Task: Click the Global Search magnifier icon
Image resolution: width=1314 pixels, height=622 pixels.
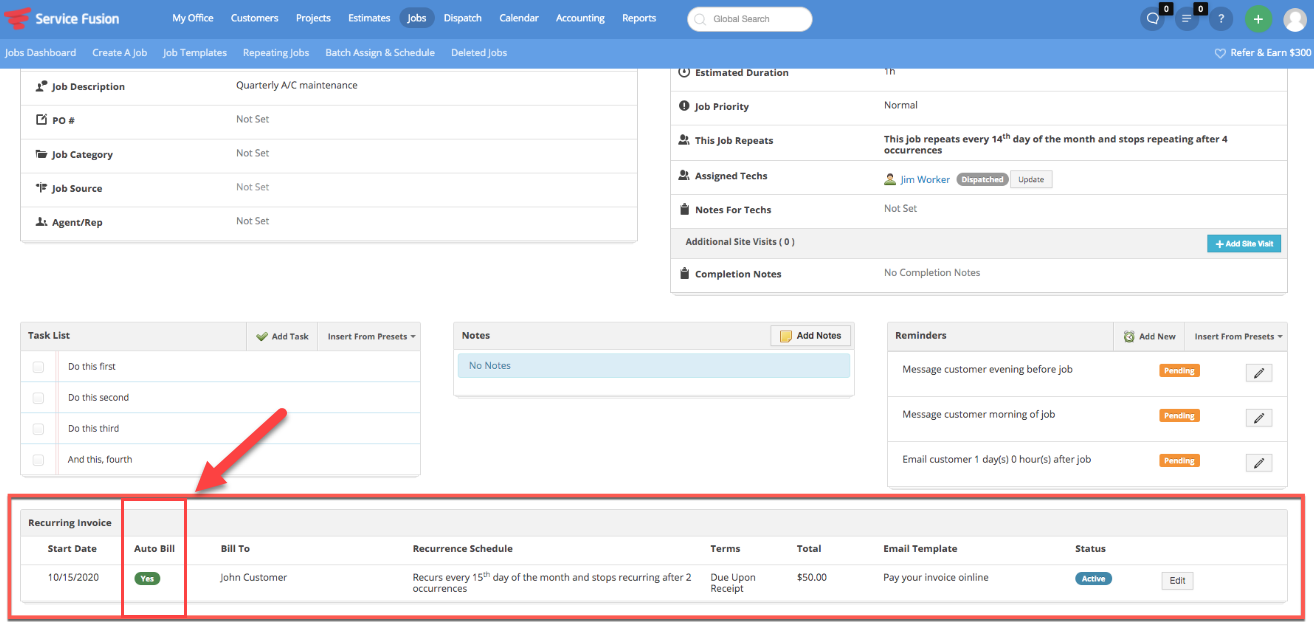Action: pos(700,19)
